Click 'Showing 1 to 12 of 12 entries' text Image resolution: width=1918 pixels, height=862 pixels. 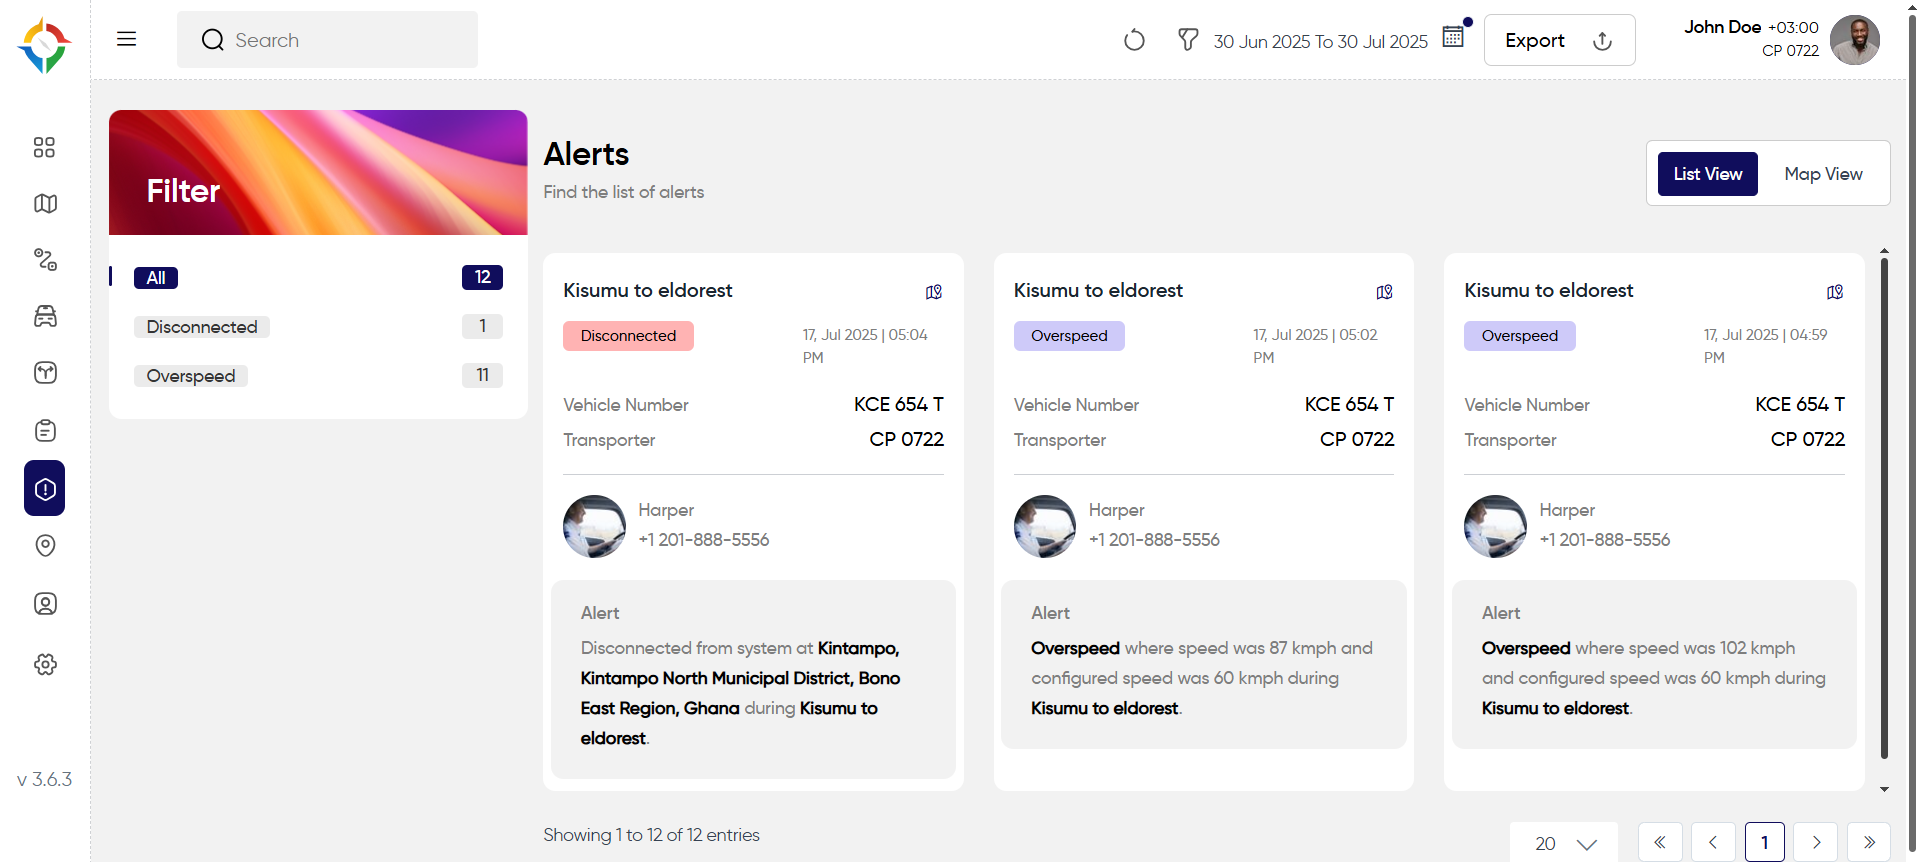click(x=651, y=835)
